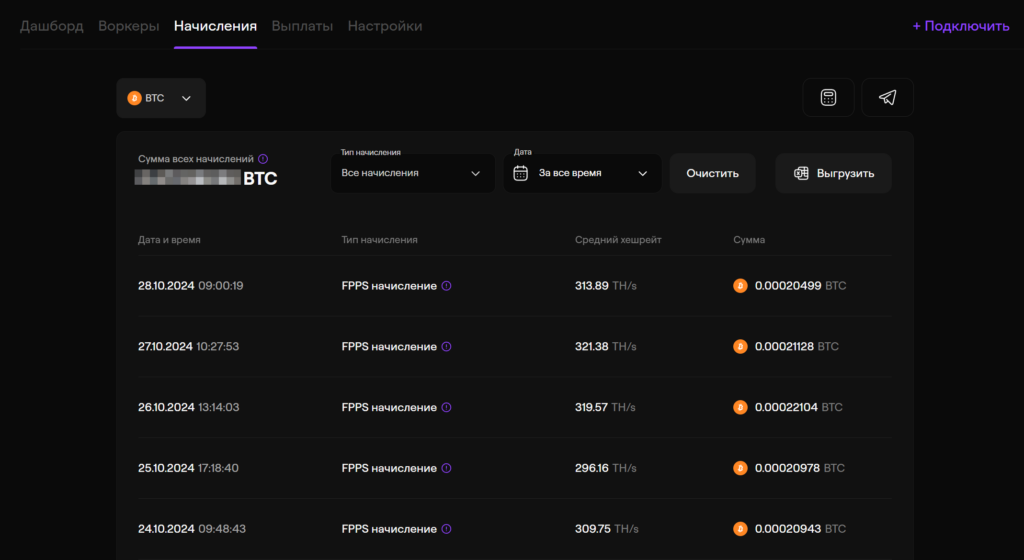The width and height of the screenshot is (1024, 560).
Task: Click the Дата и время column header
Action: coord(169,240)
